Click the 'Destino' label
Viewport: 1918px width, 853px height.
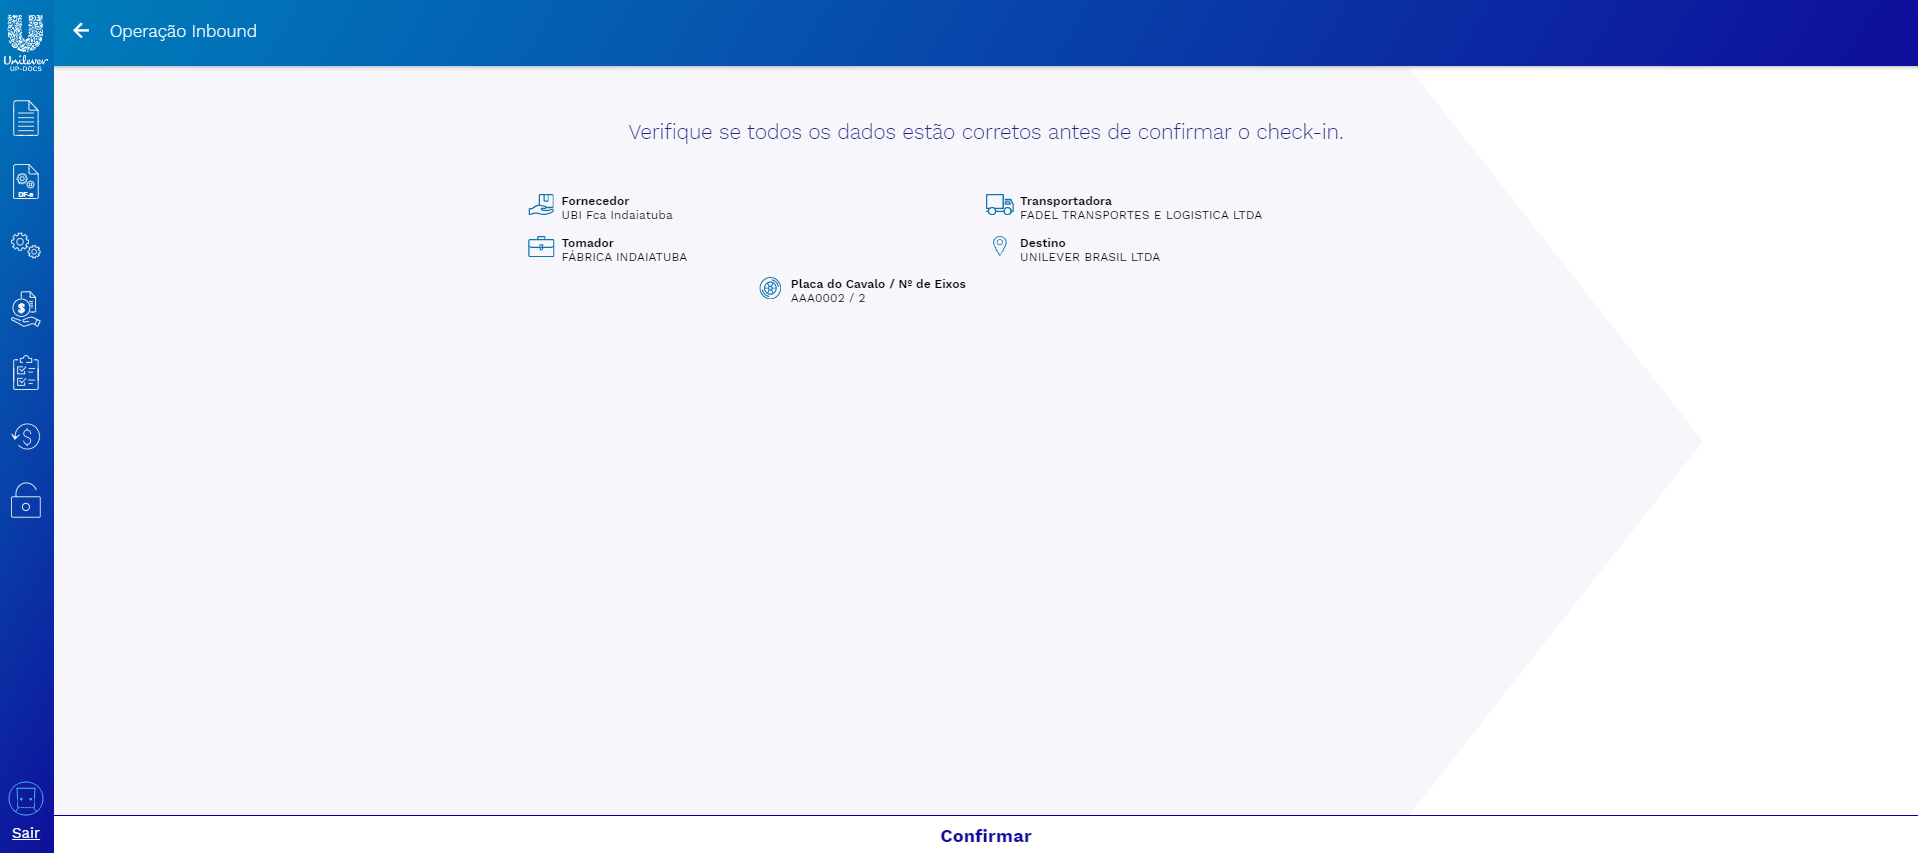click(x=1043, y=243)
